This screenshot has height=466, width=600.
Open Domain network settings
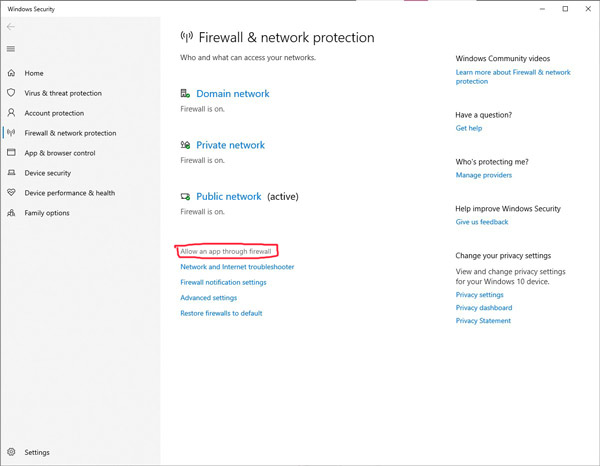click(x=233, y=94)
